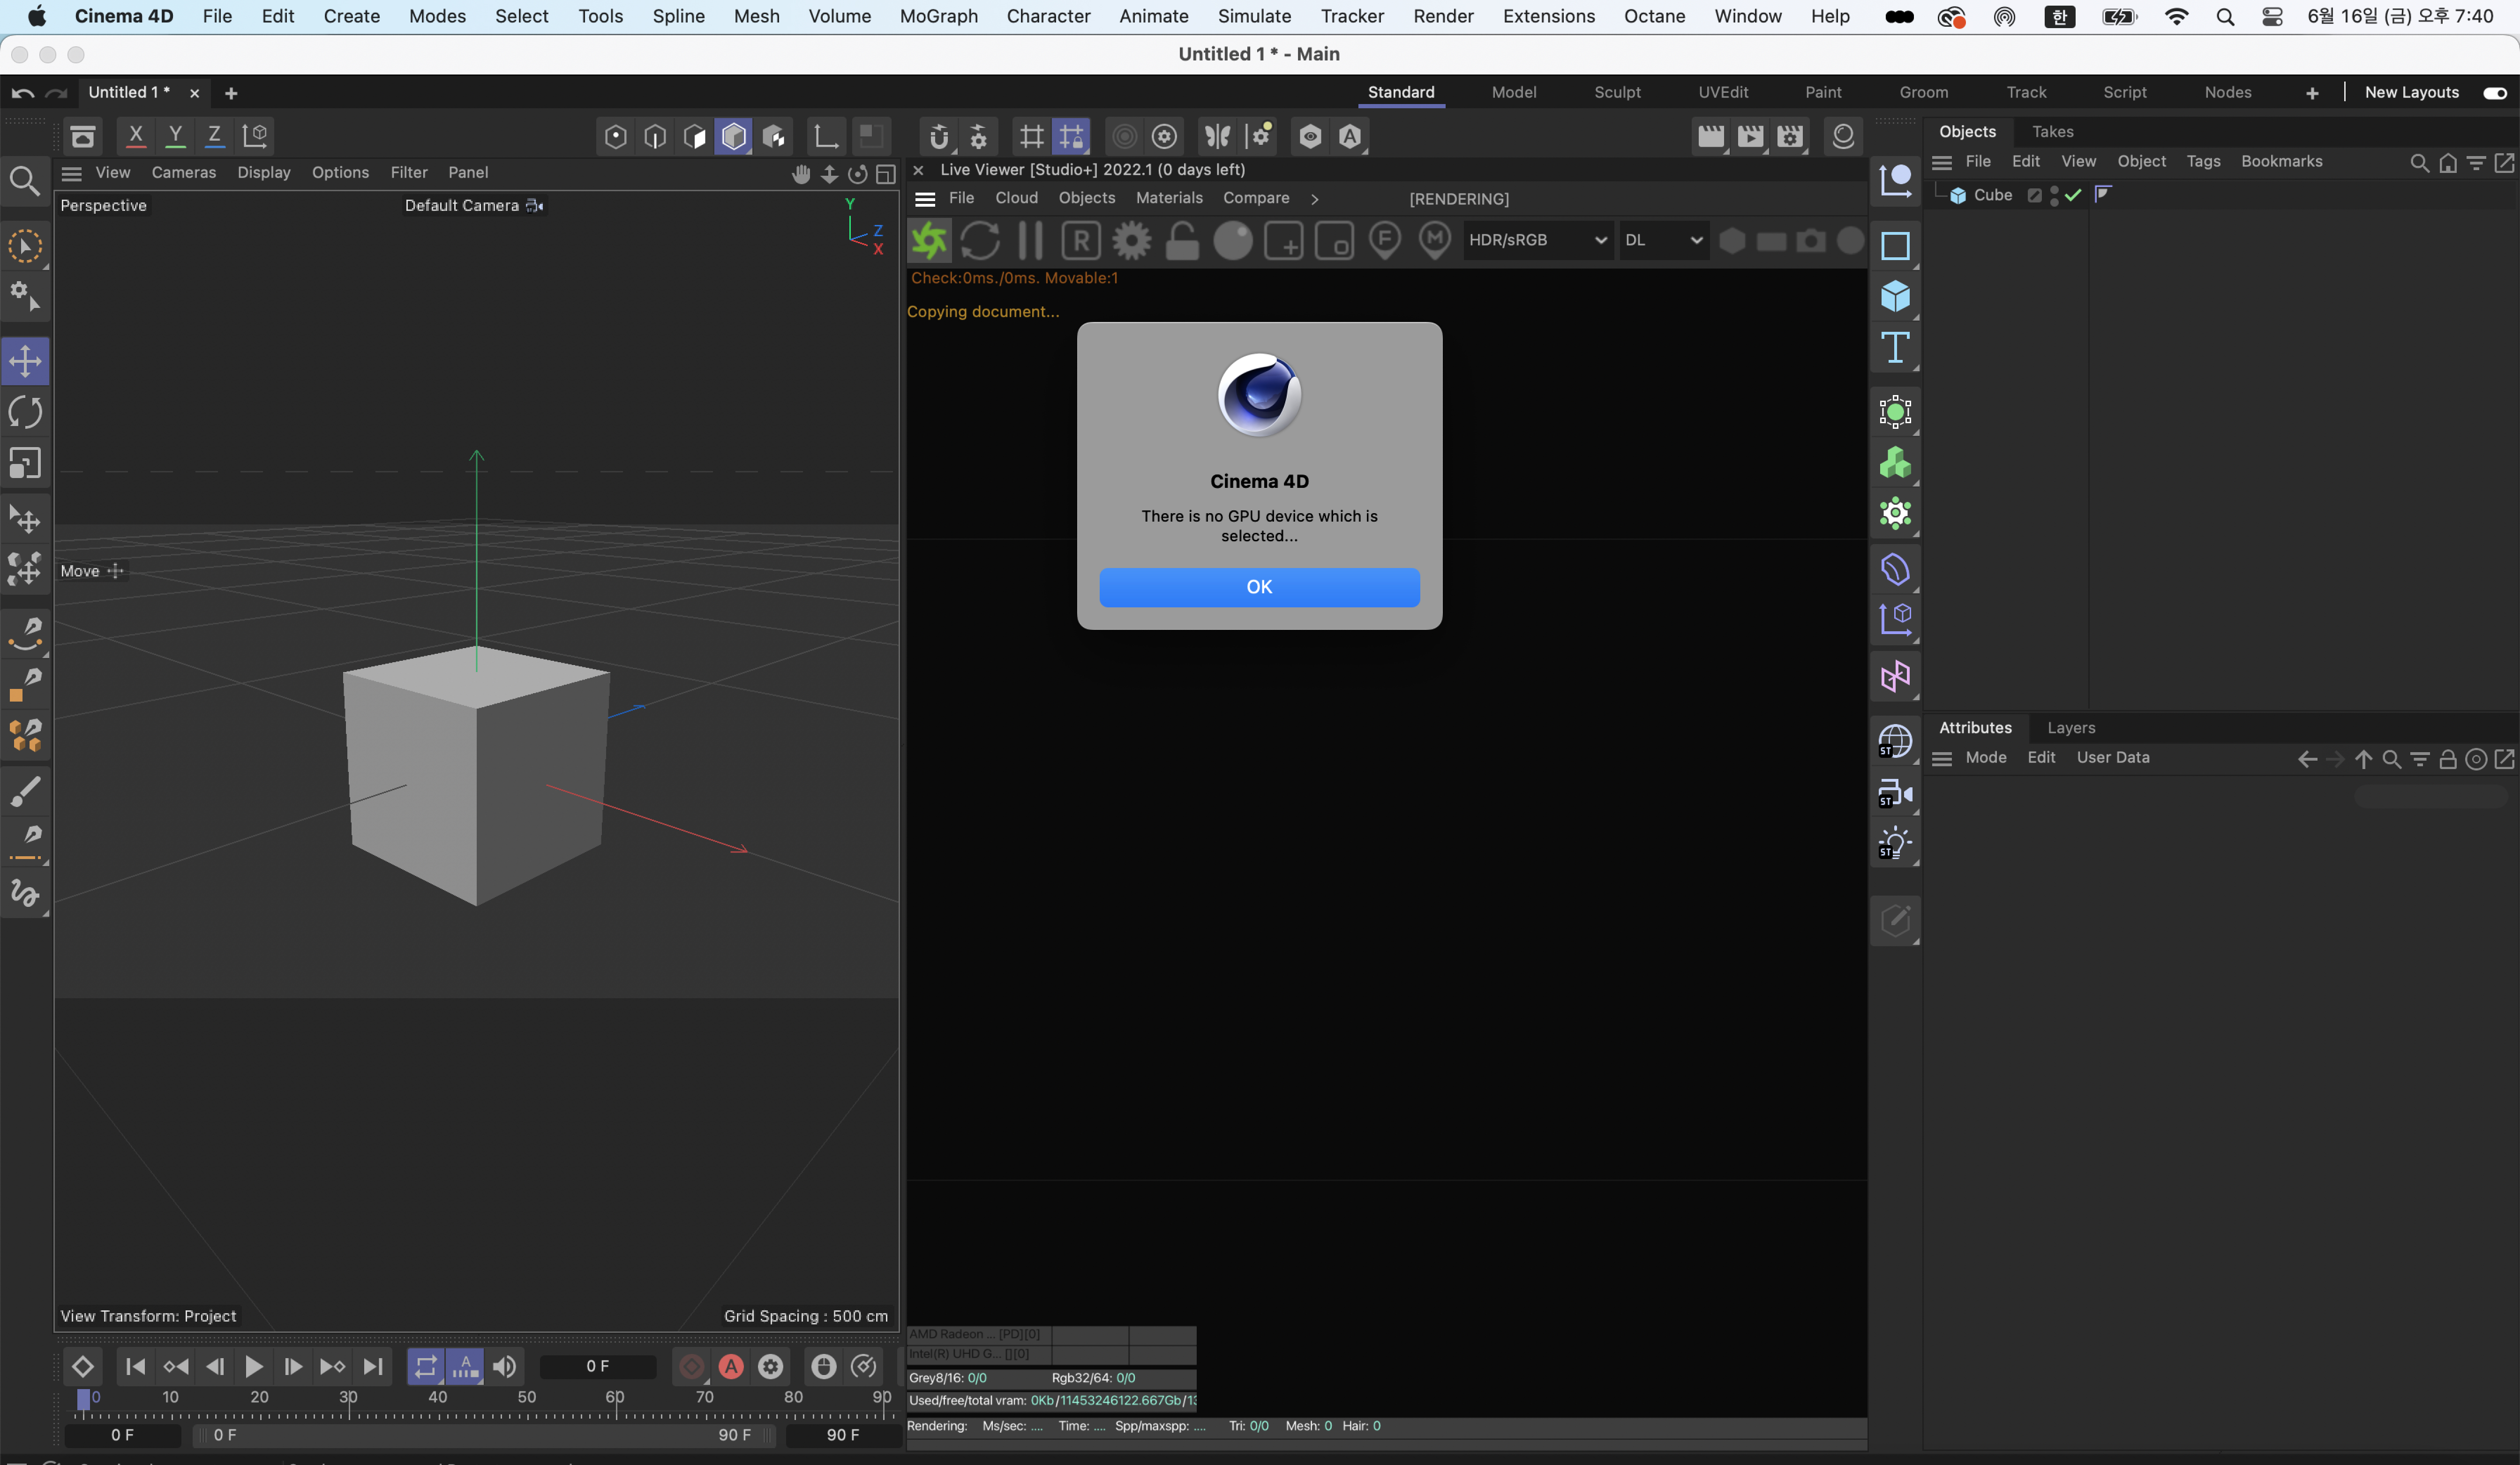This screenshot has height=1465, width=2520.
Task: Switch to the Sculpt layout tab
Action: 1617,92
